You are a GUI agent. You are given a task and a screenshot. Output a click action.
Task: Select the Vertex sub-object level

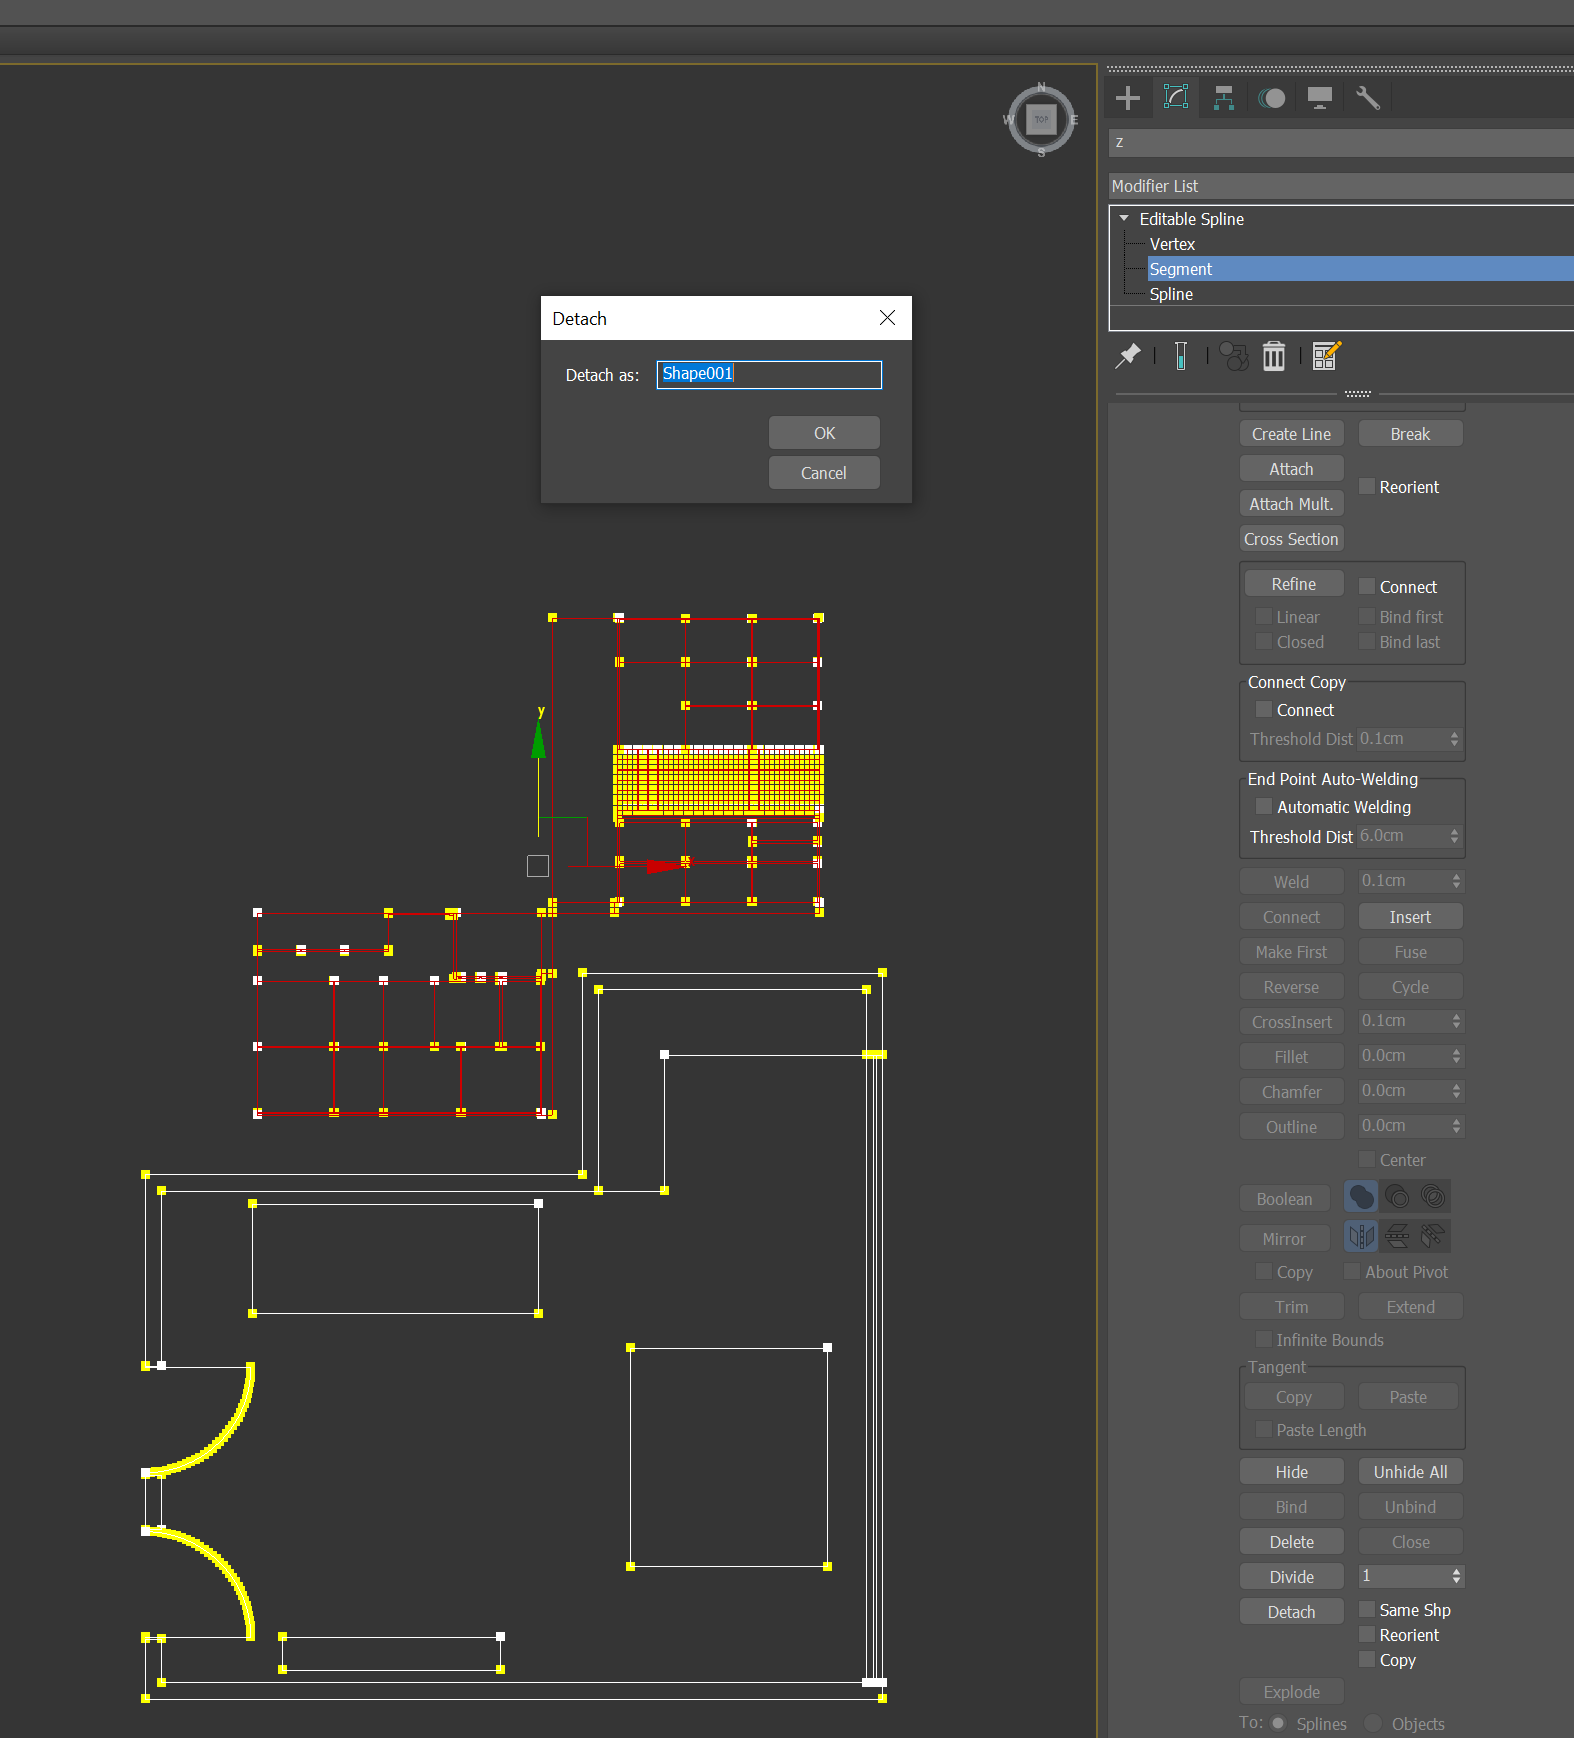tap(1172, 244)
